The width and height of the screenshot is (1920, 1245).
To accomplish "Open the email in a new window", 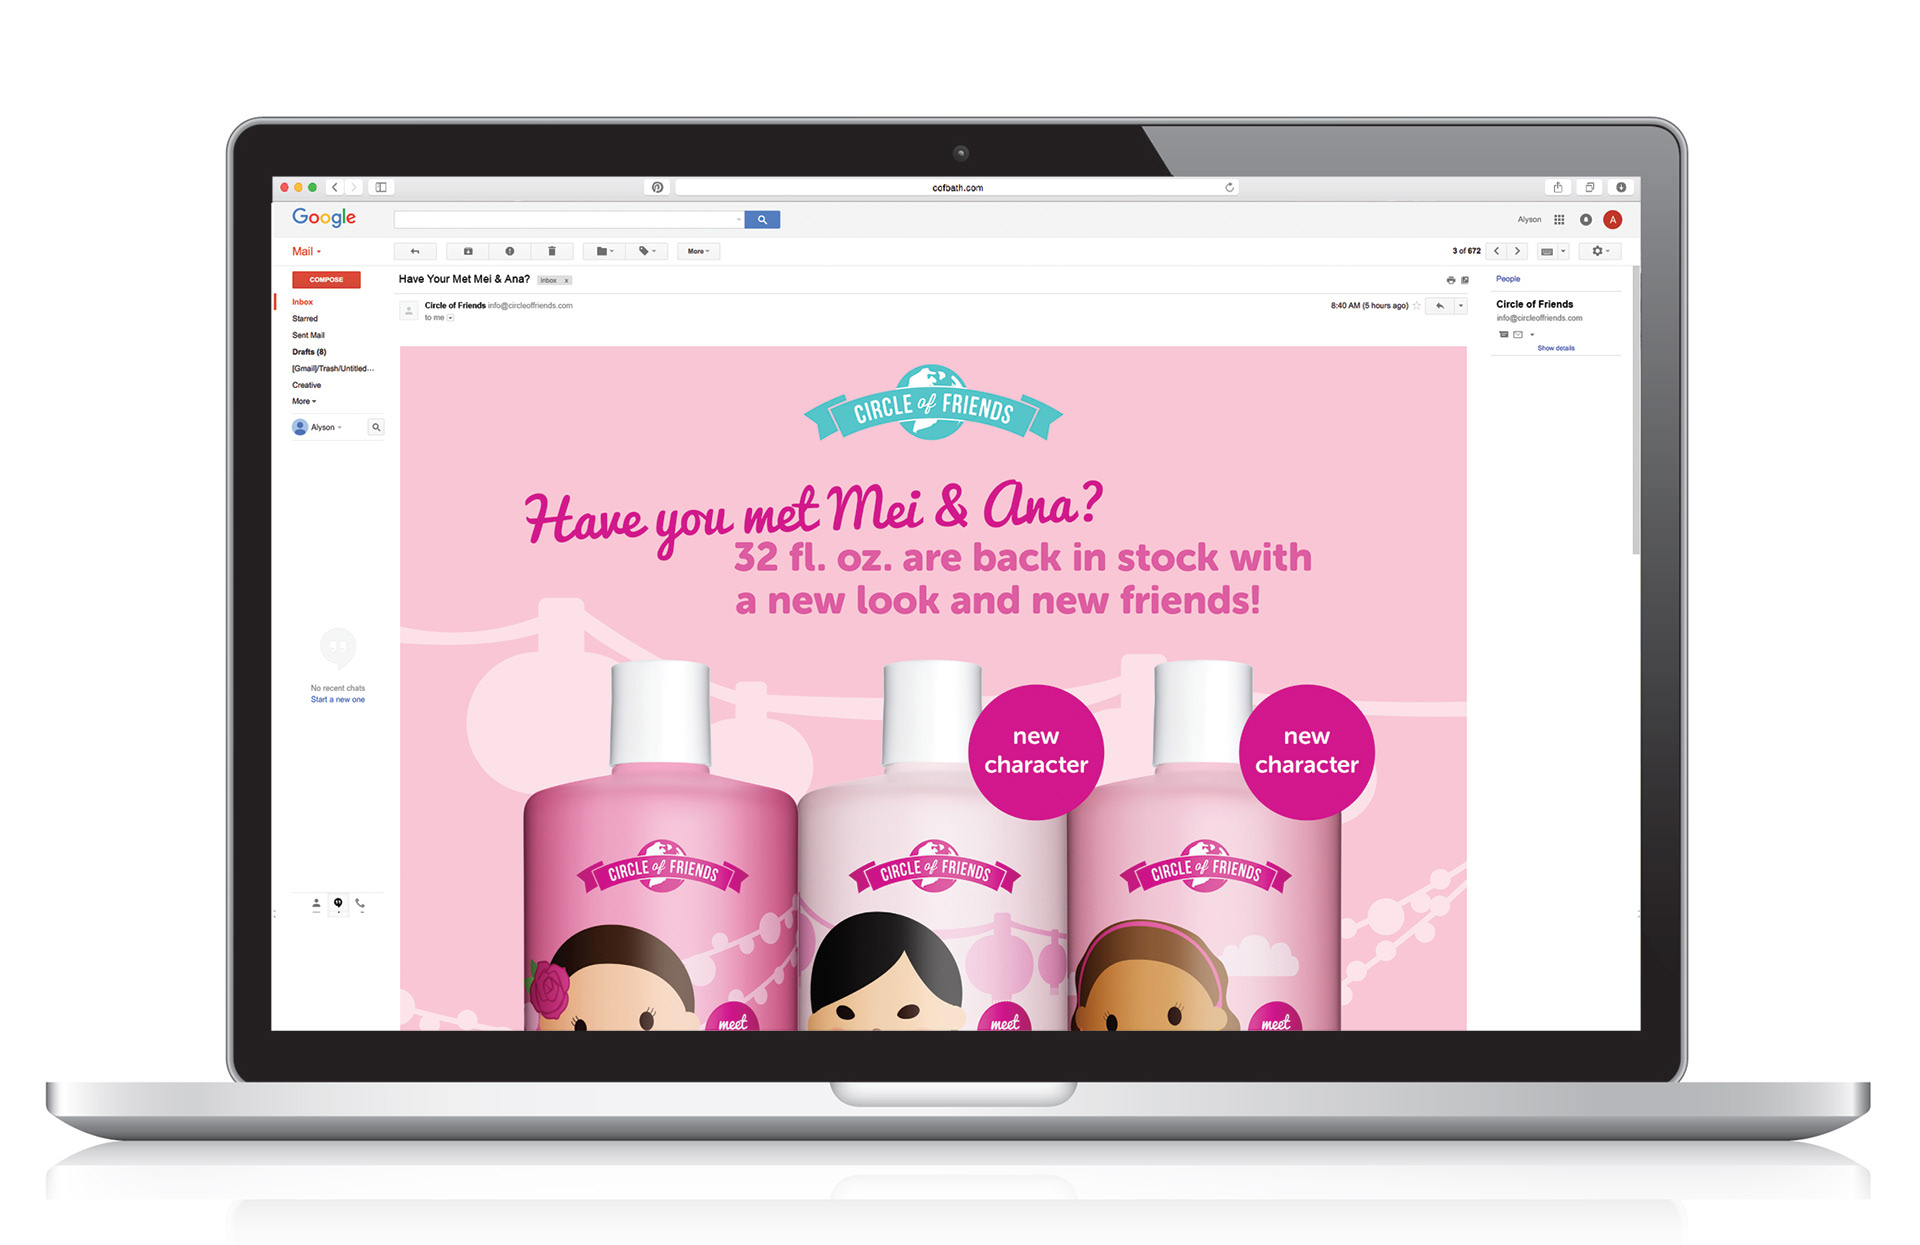I will 1465,280.
